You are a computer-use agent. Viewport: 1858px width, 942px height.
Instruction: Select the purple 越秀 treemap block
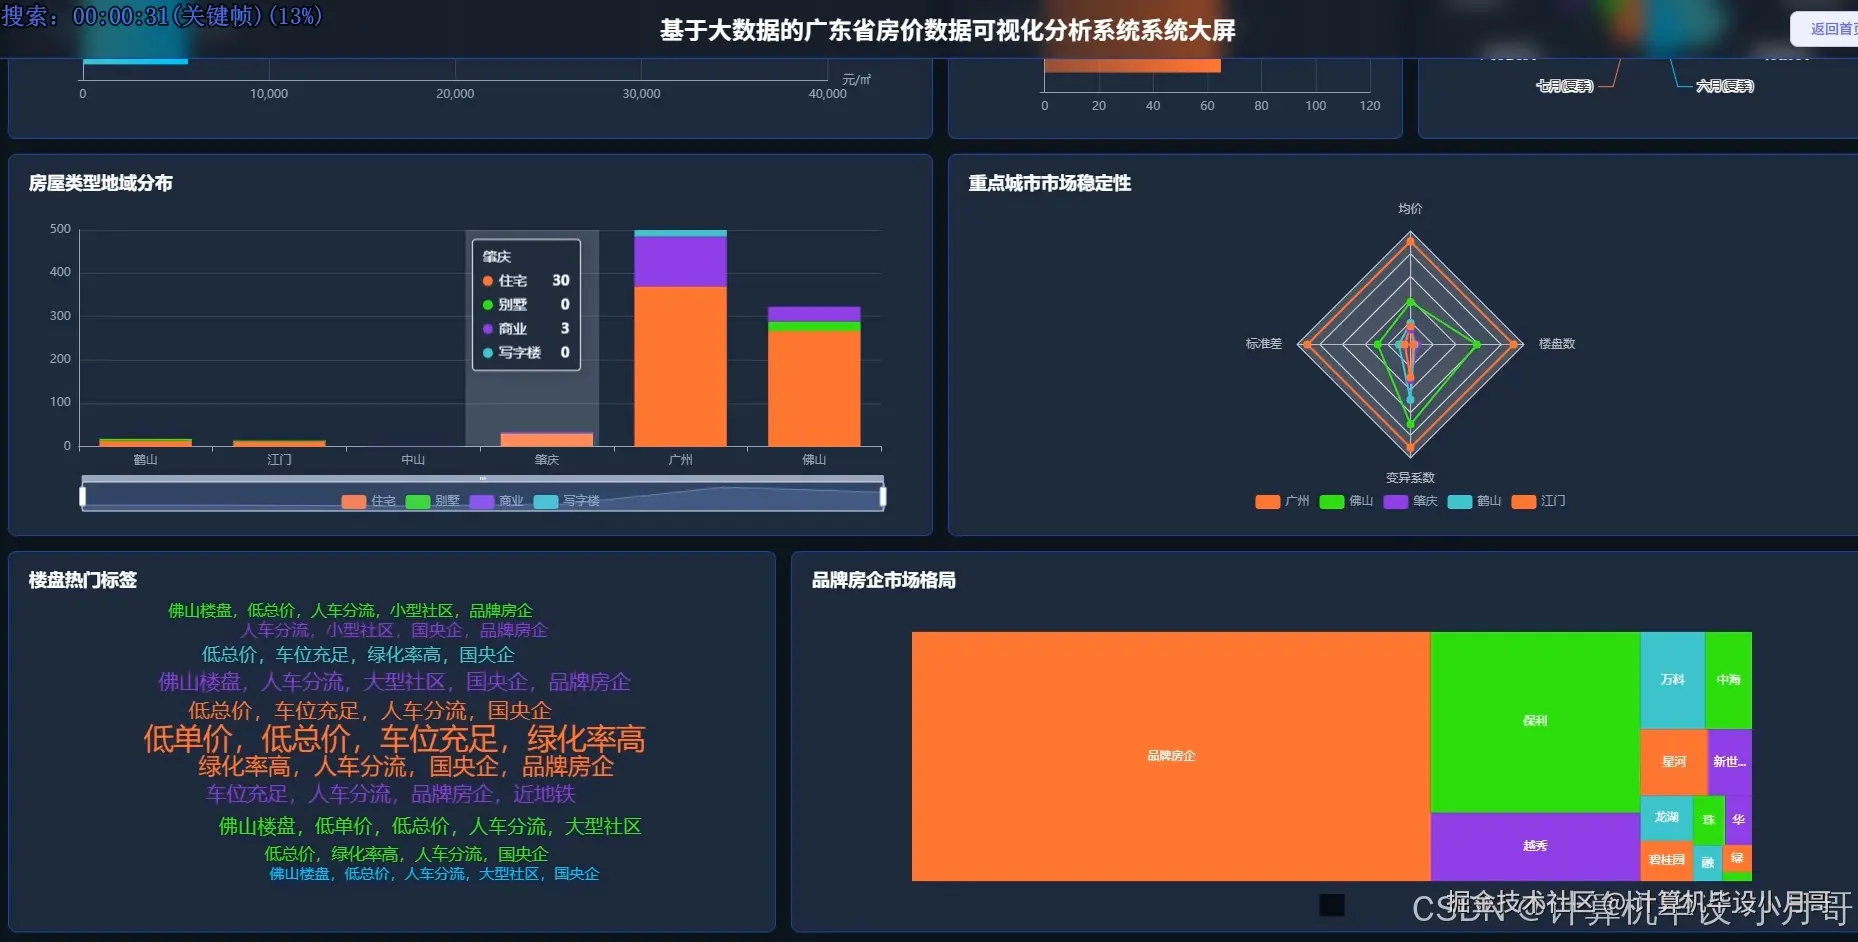[x=1536, y=846]
